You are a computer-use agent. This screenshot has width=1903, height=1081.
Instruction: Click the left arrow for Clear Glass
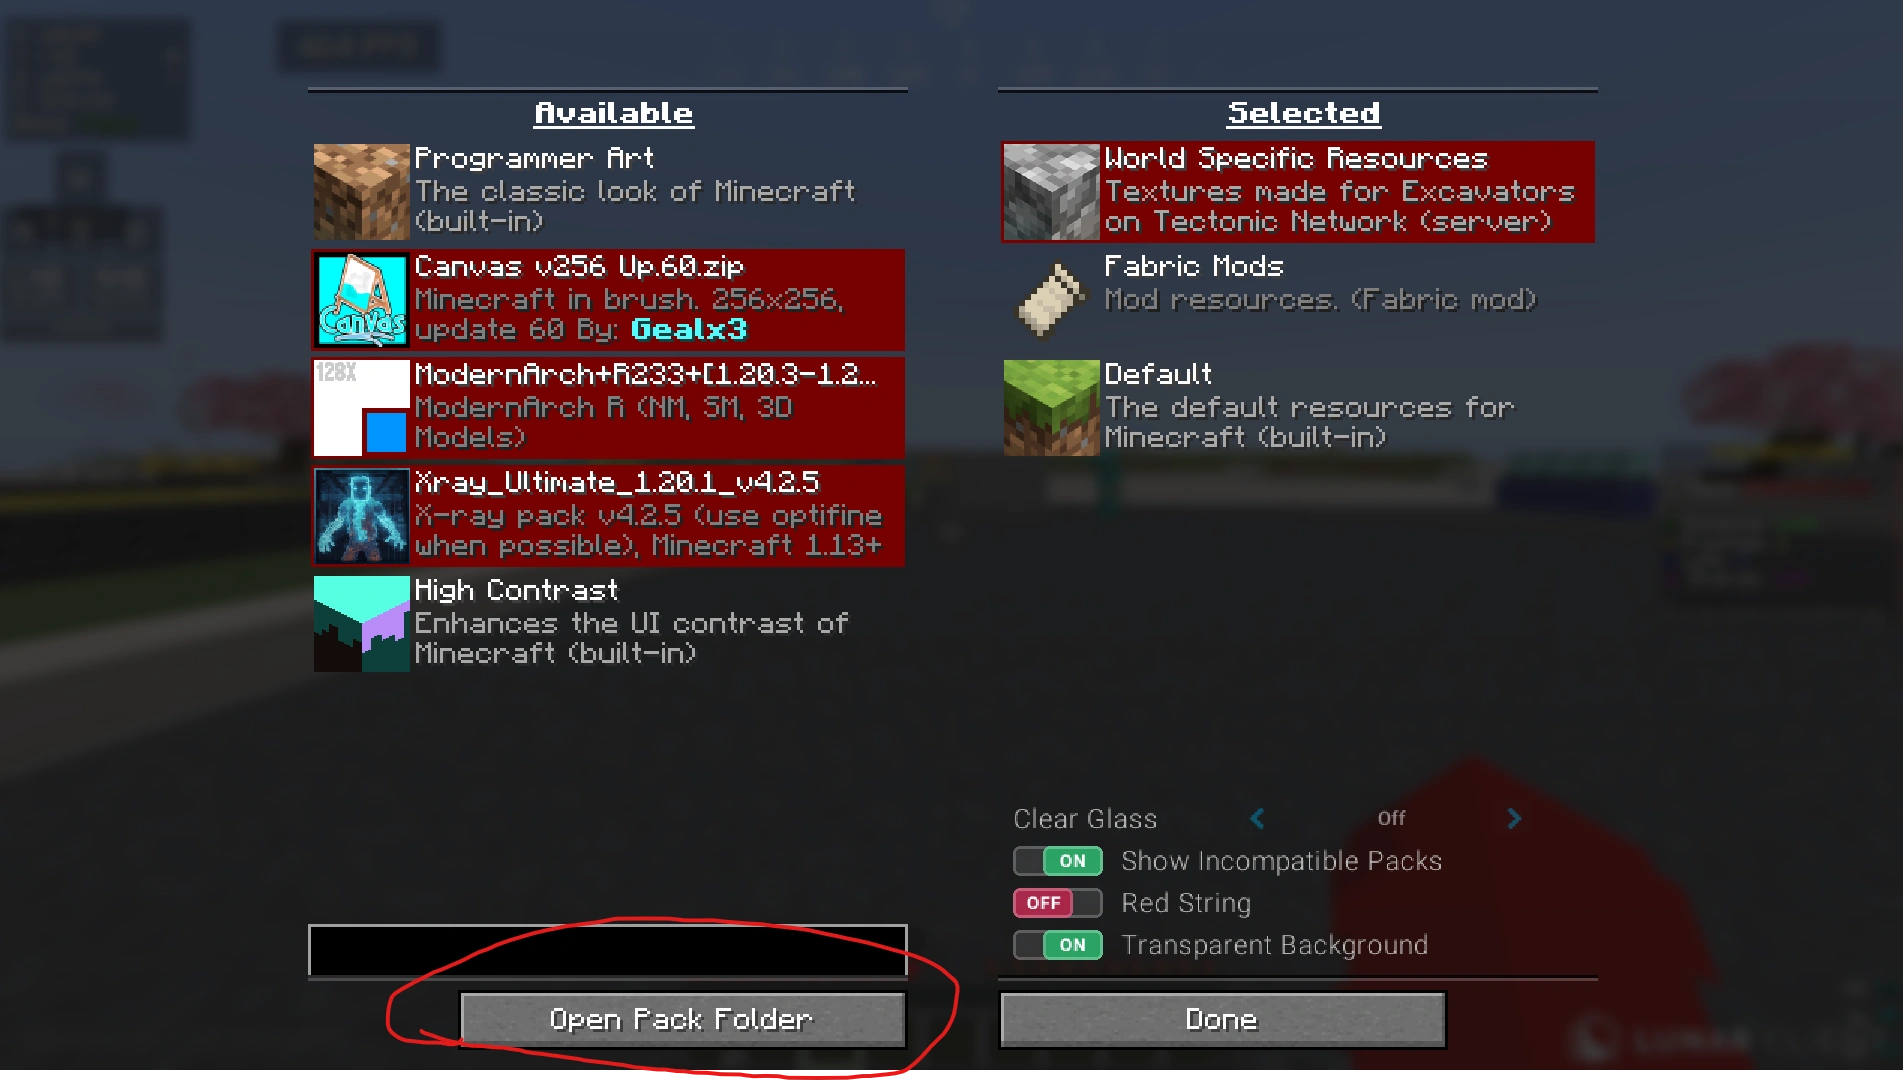tap(1257, 819)
